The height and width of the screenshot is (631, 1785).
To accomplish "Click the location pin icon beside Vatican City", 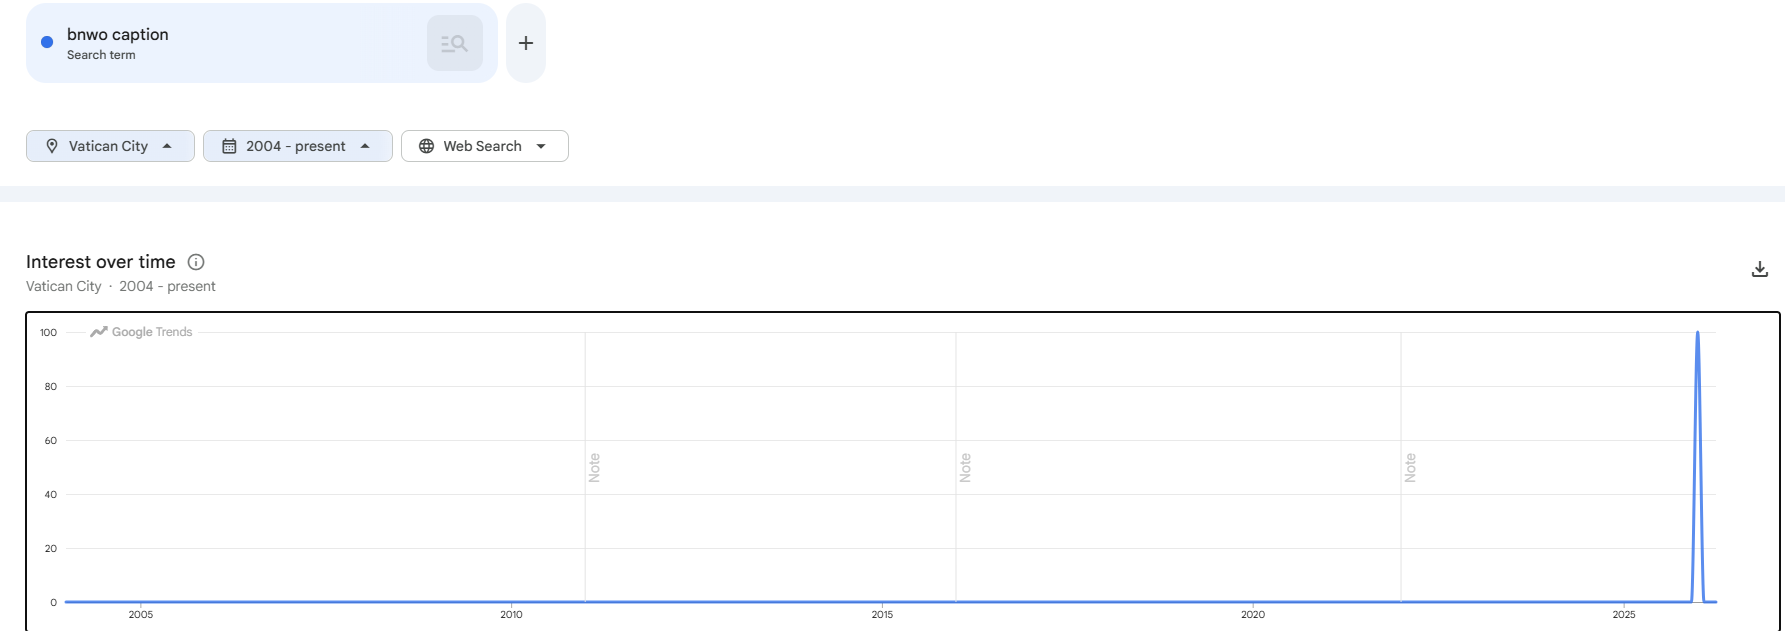I will [x=52, y=146].
